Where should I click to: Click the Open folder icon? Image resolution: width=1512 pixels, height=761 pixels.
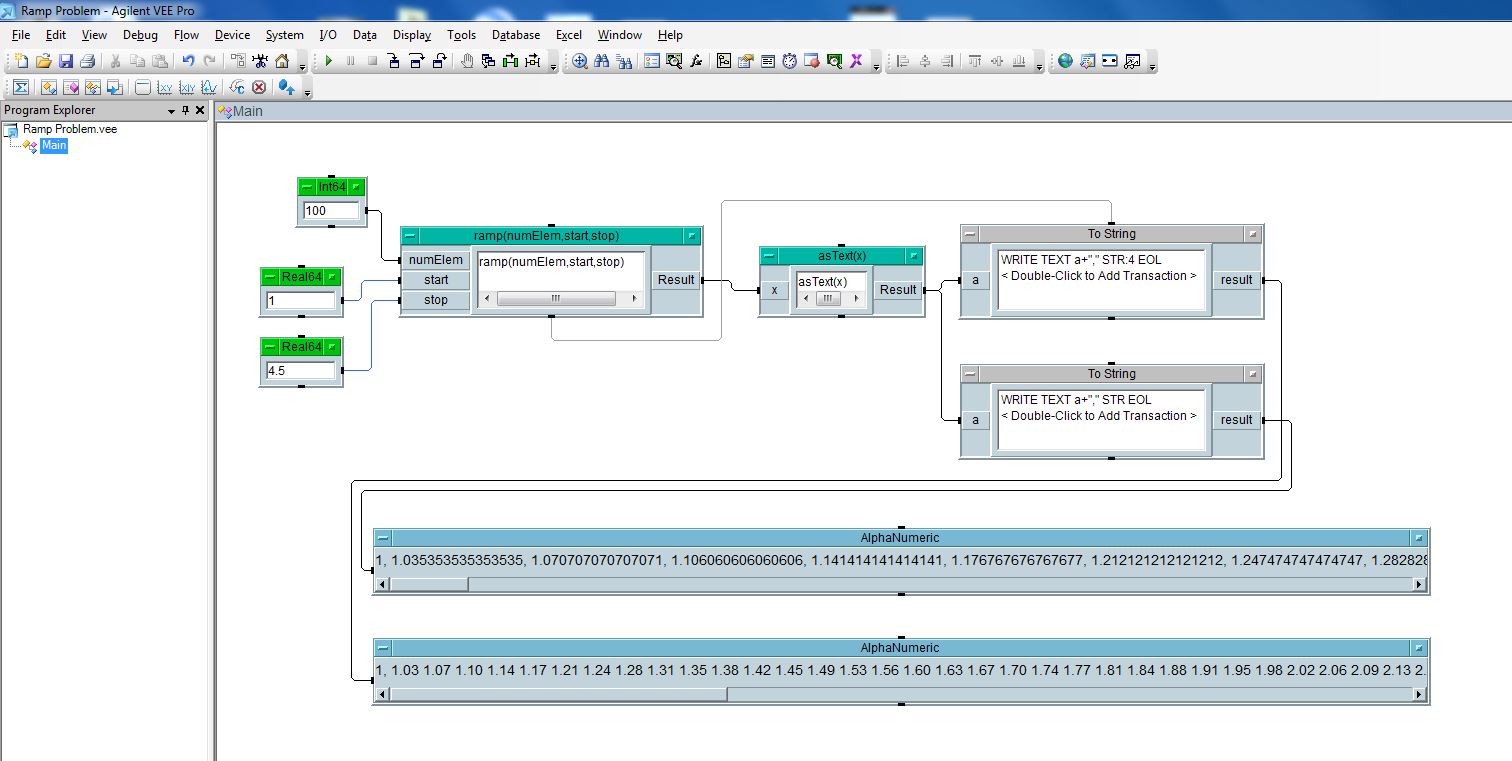pyautogui.click(x=43, y=61)
